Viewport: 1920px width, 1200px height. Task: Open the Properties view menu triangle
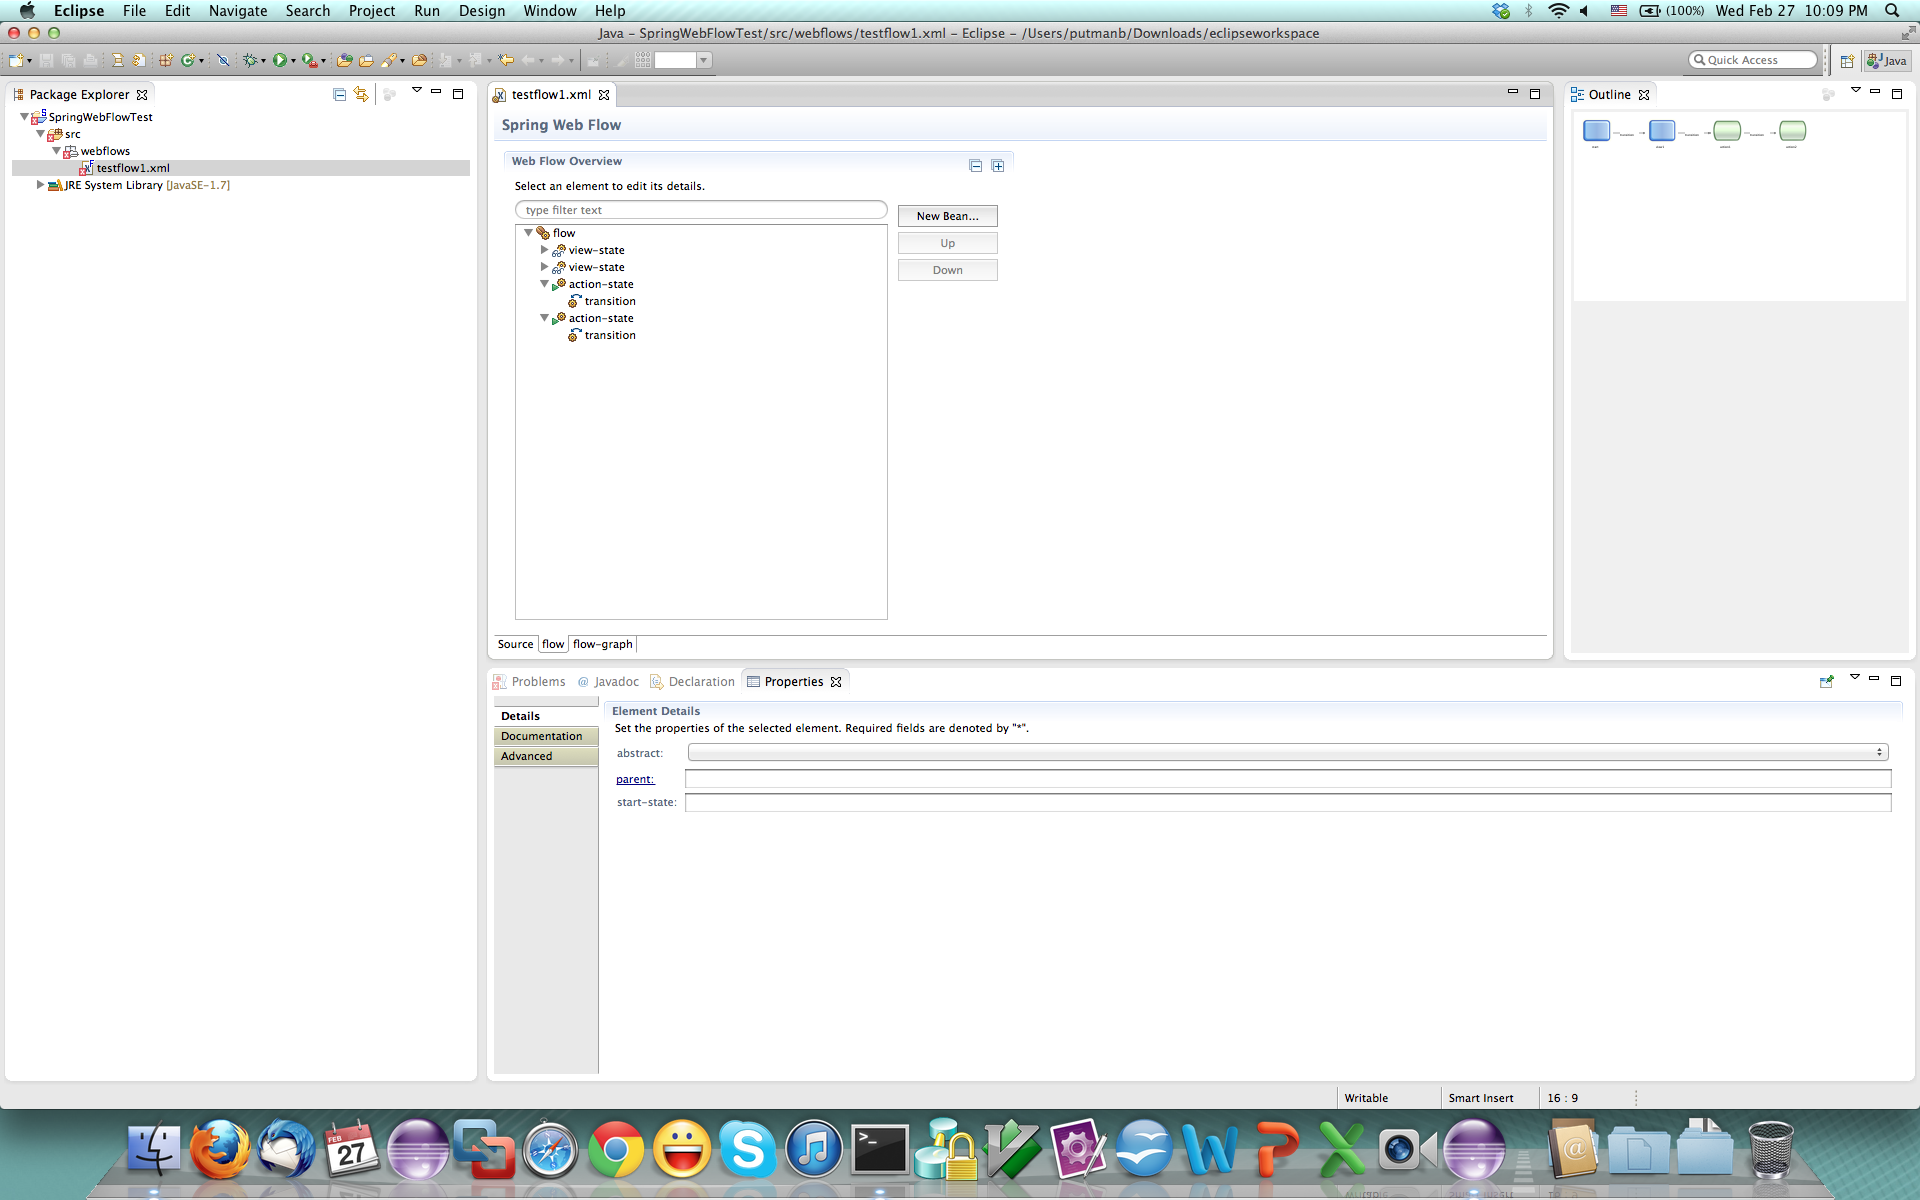click(x=1855, y=678)
